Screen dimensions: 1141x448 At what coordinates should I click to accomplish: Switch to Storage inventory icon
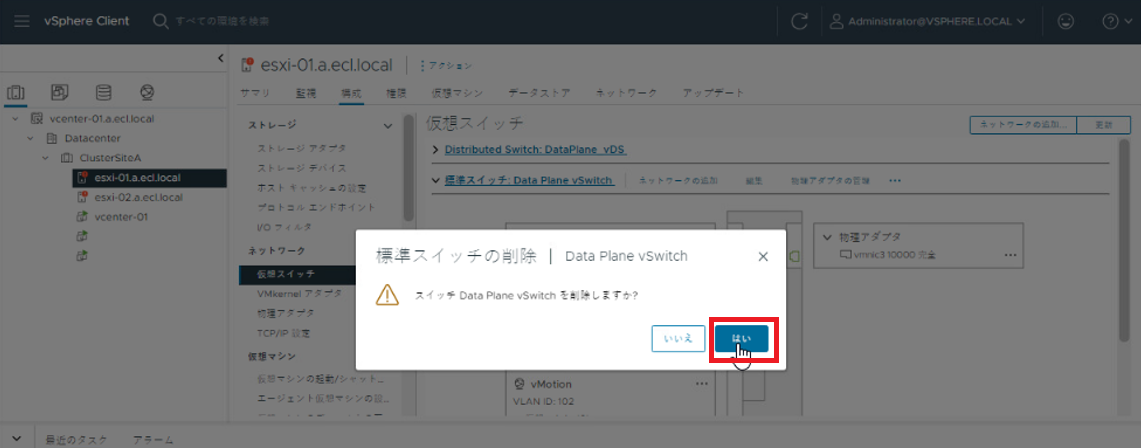(104, 92)
